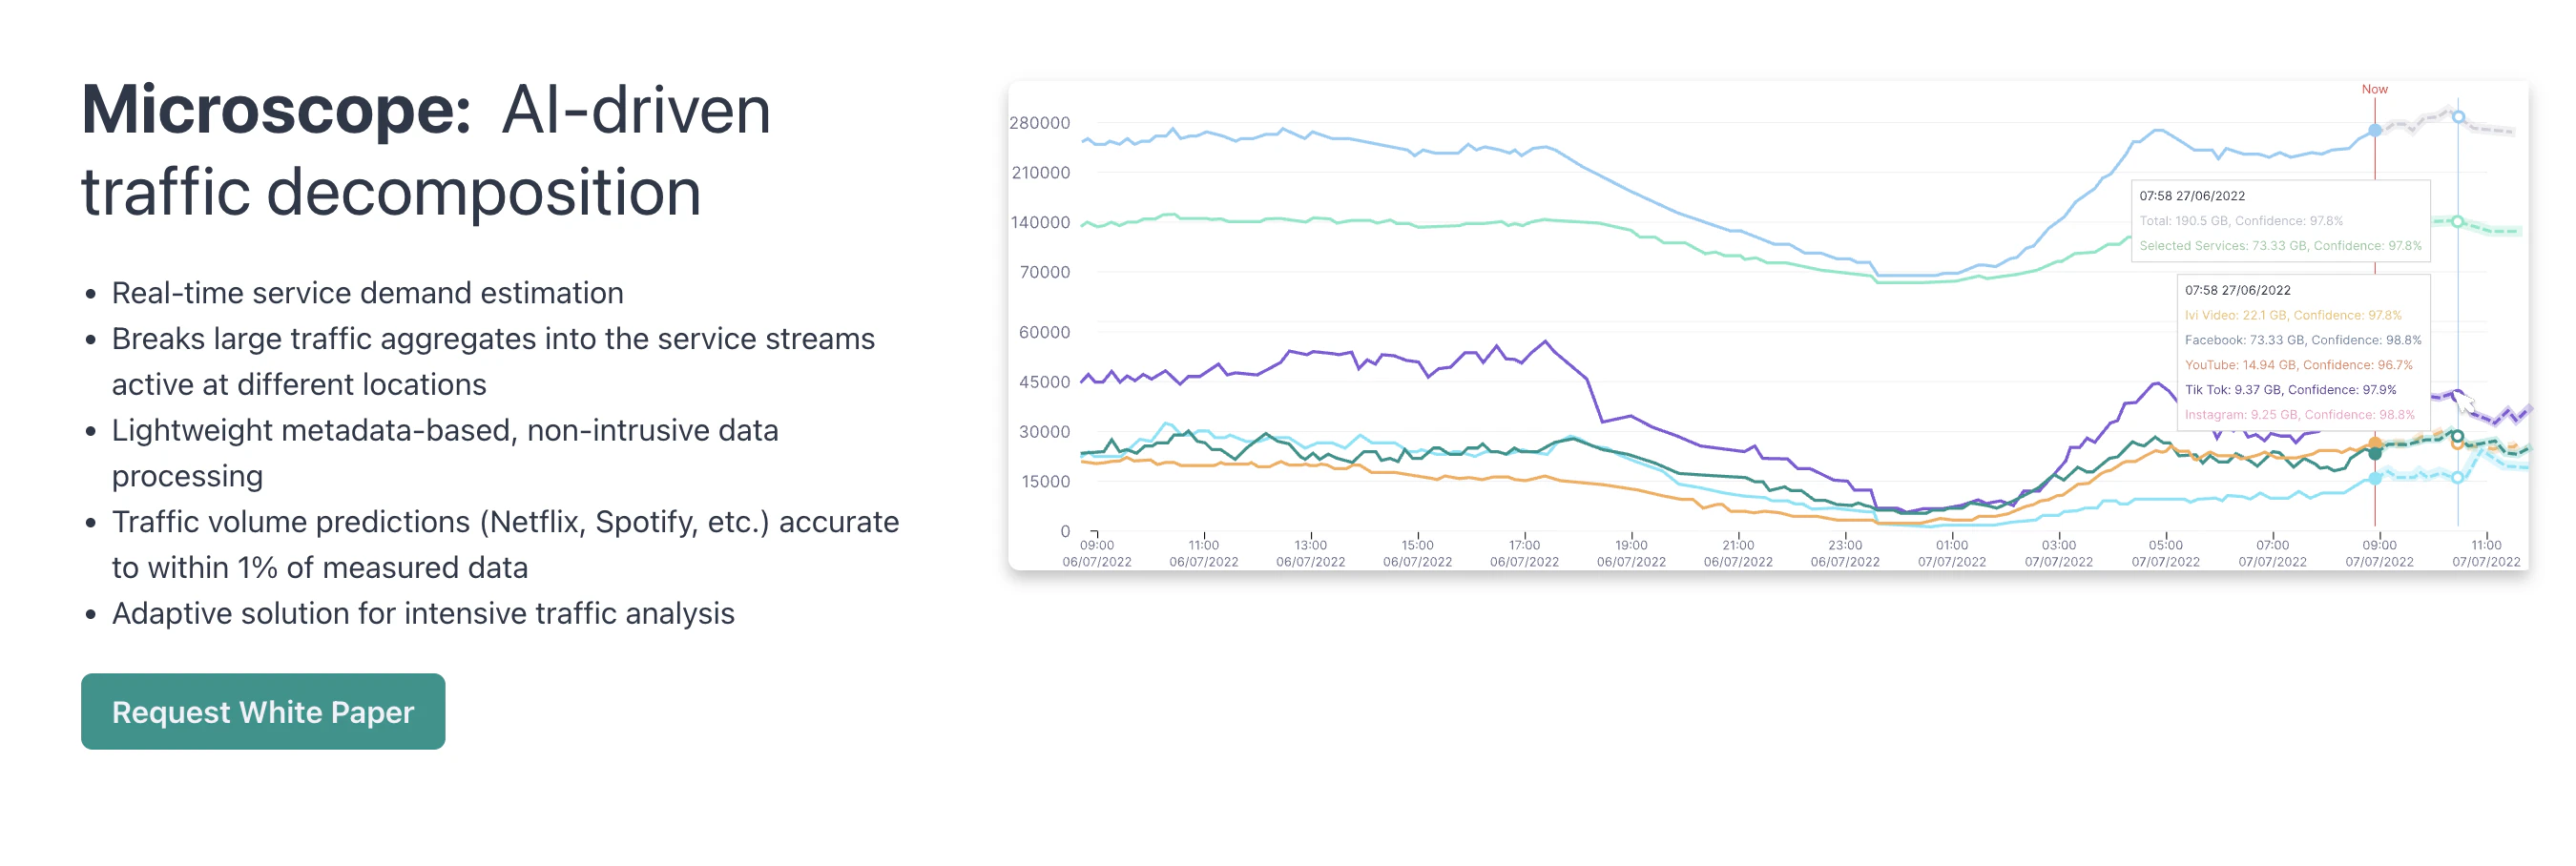Viewport: 2576px width, 866px height.
Task: Open the Microscope traffic chart image
Action: [x=1768, y=326]
